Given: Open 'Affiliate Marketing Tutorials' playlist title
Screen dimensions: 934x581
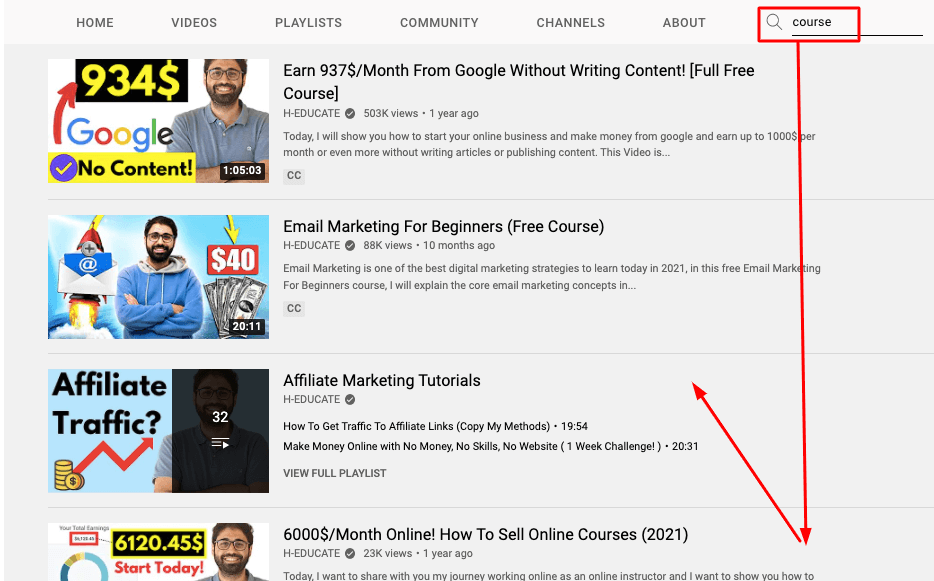Looking at the screenshot, I should (x=382, y=380).
